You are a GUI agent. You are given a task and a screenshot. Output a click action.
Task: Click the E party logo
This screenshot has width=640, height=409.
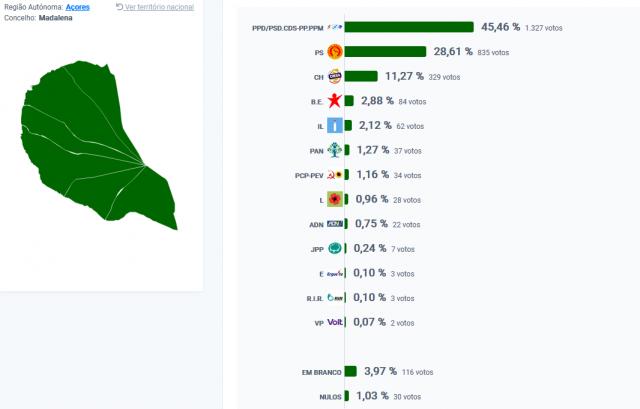tap(335, 273)
